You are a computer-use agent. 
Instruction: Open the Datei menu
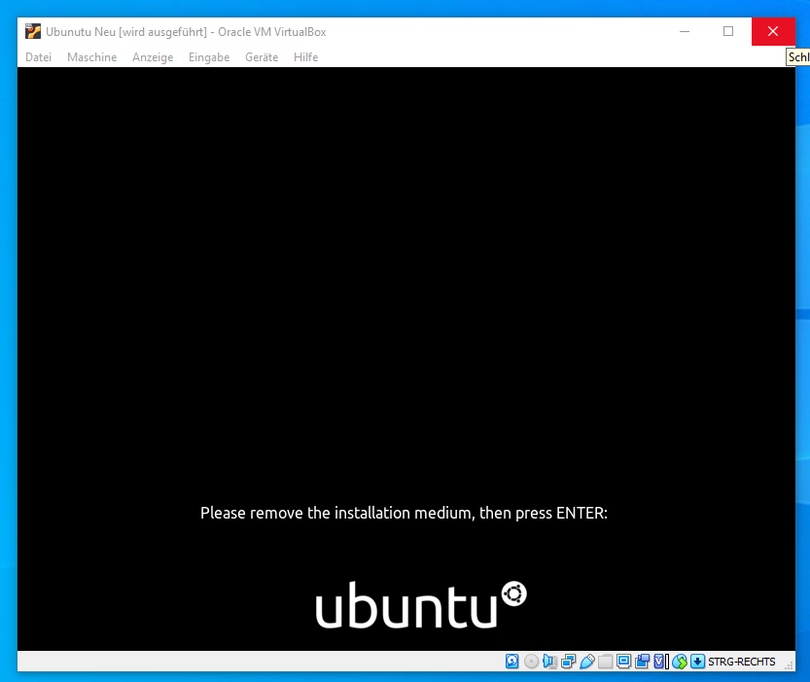tap(38, 57)
